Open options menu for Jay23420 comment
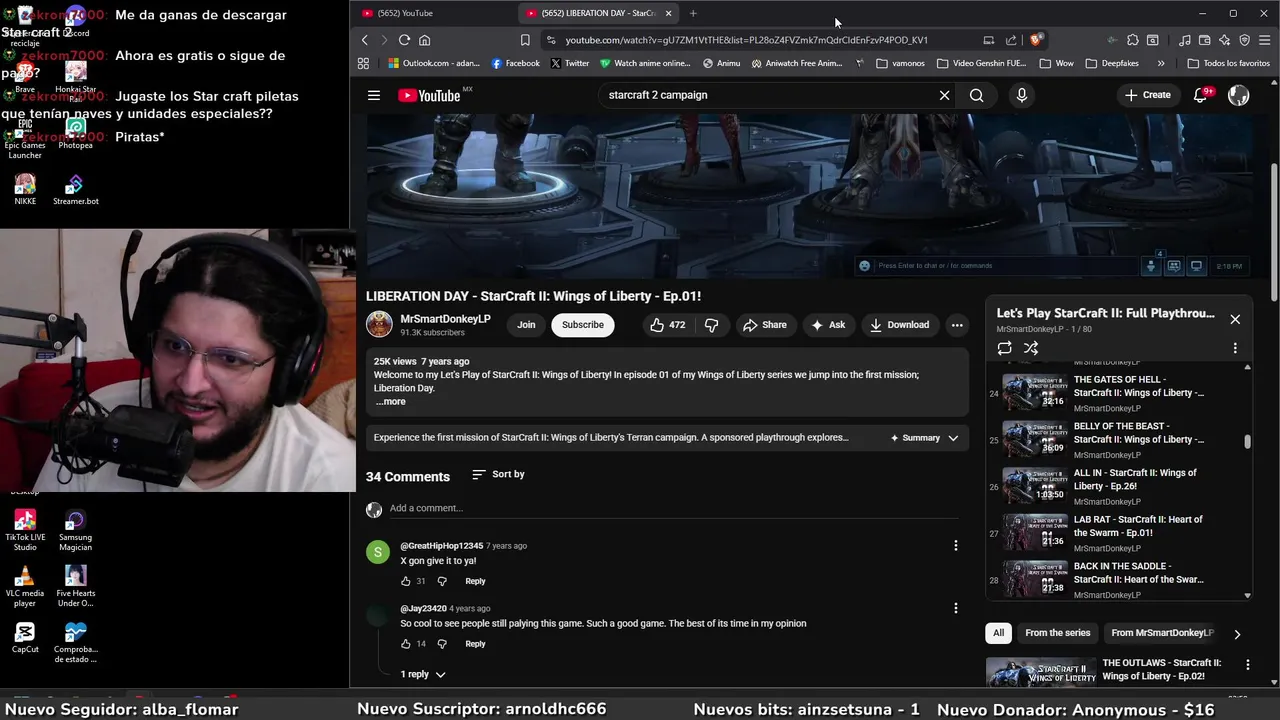 [955, 608]
